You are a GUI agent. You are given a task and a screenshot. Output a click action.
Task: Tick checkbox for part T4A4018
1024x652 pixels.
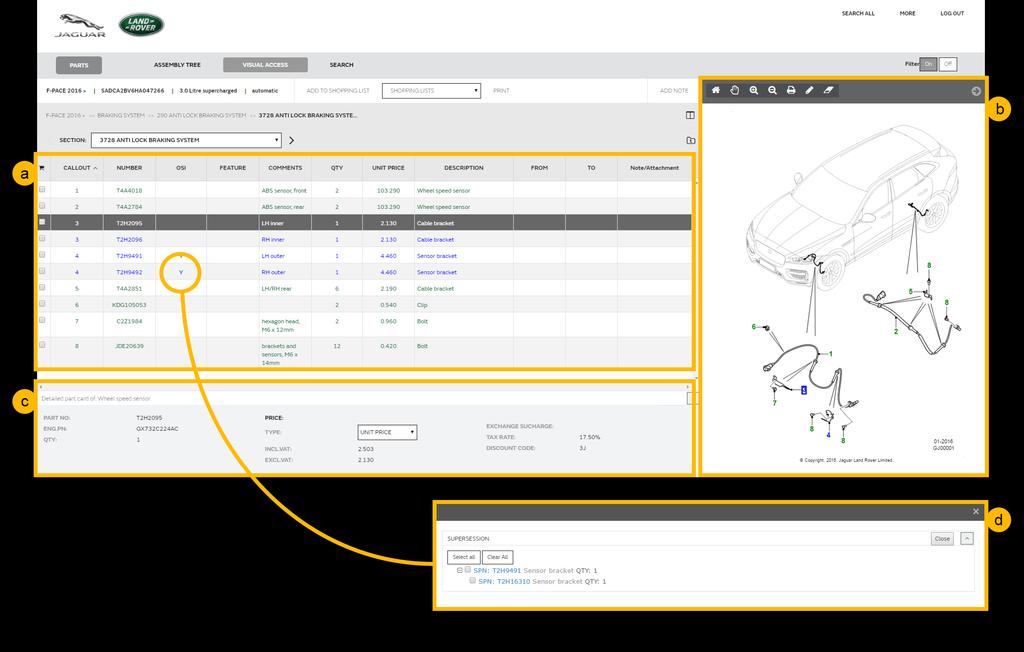pyautogui.click(x=42, y=189)
